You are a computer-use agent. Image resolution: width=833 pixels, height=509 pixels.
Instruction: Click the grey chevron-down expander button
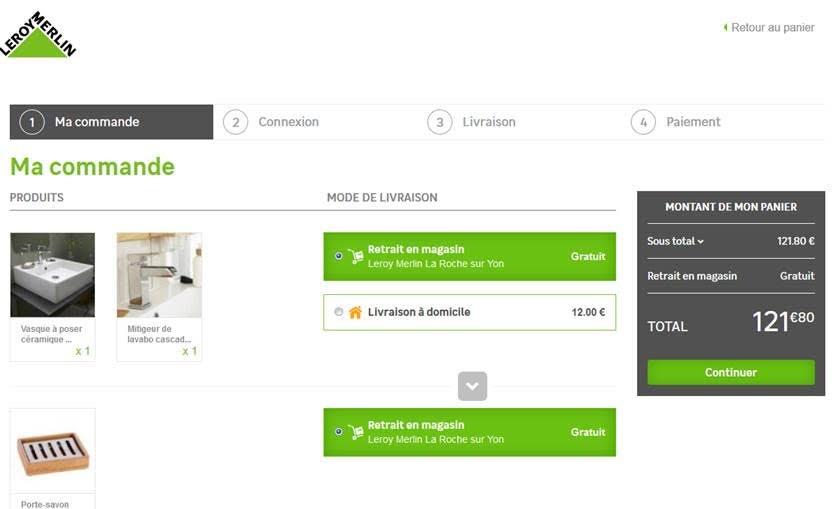click(472, 386)
